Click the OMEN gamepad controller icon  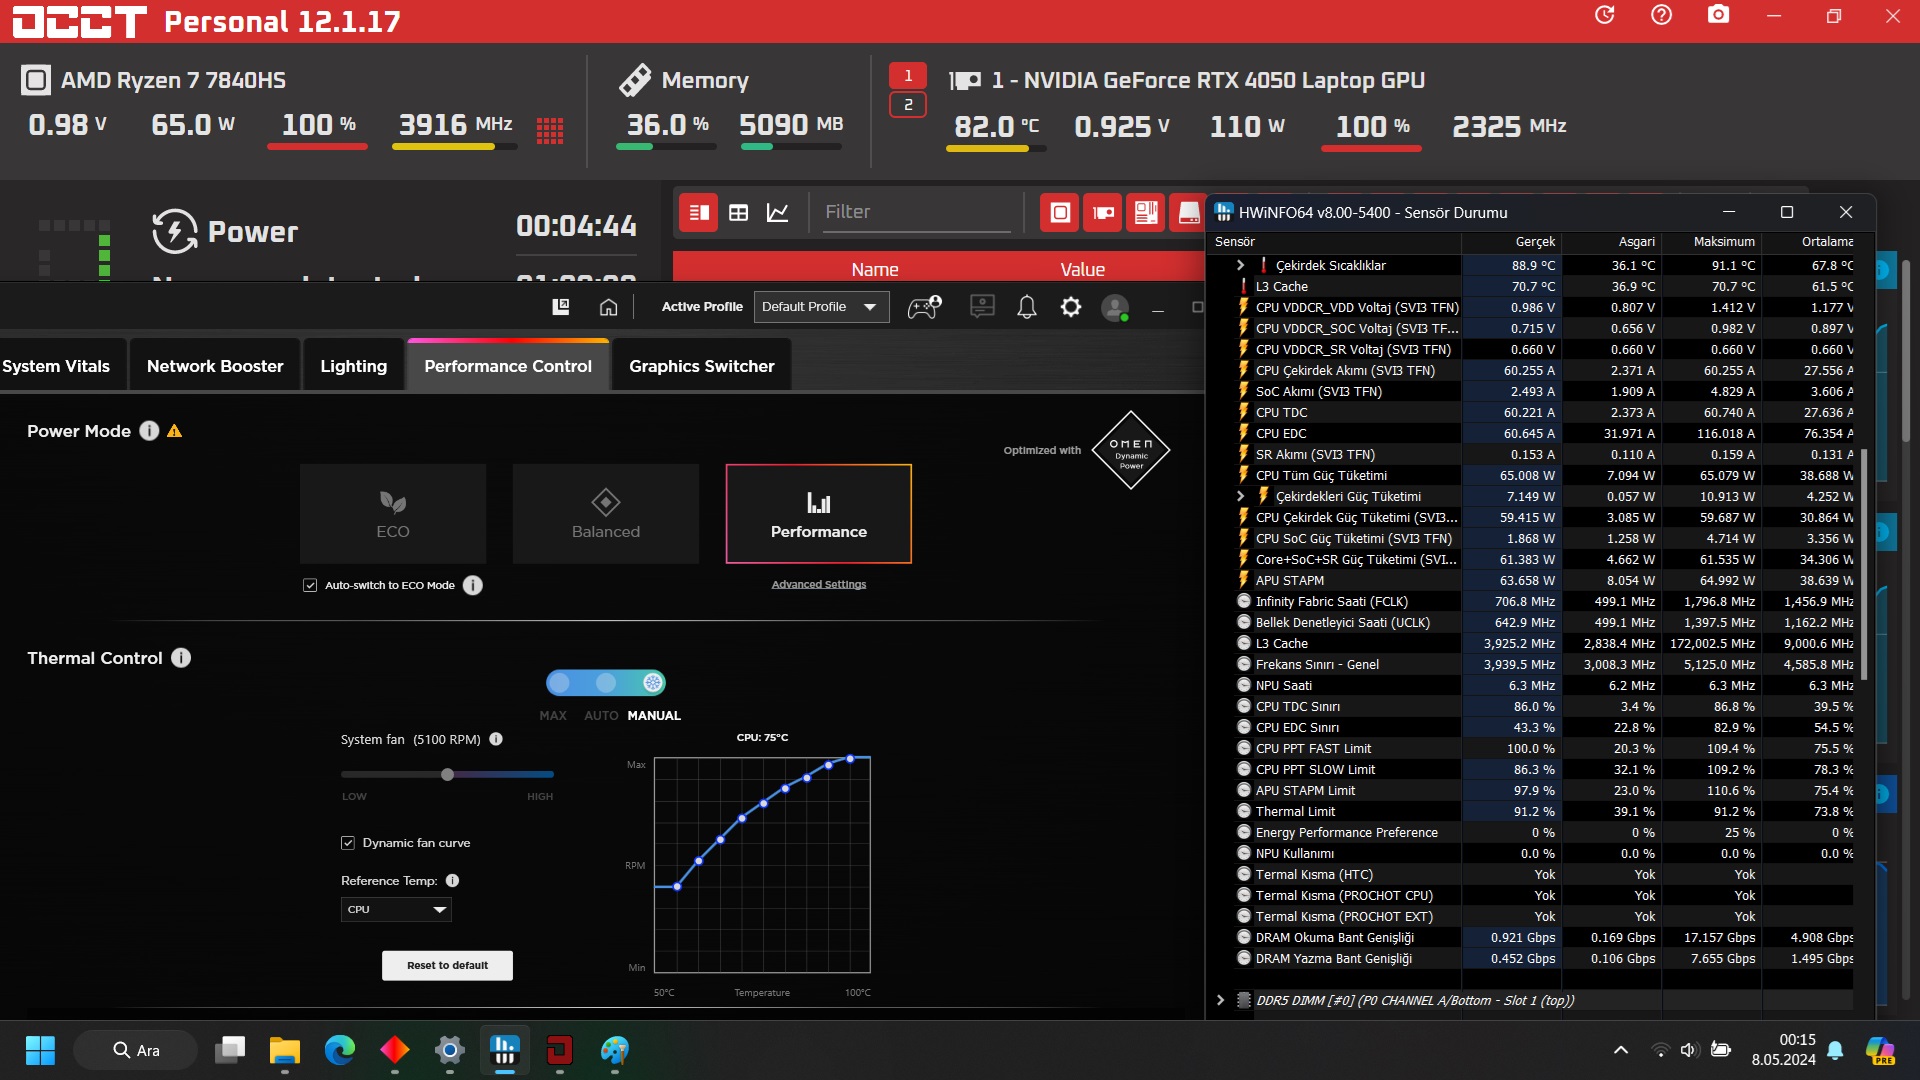pos(923,307)
